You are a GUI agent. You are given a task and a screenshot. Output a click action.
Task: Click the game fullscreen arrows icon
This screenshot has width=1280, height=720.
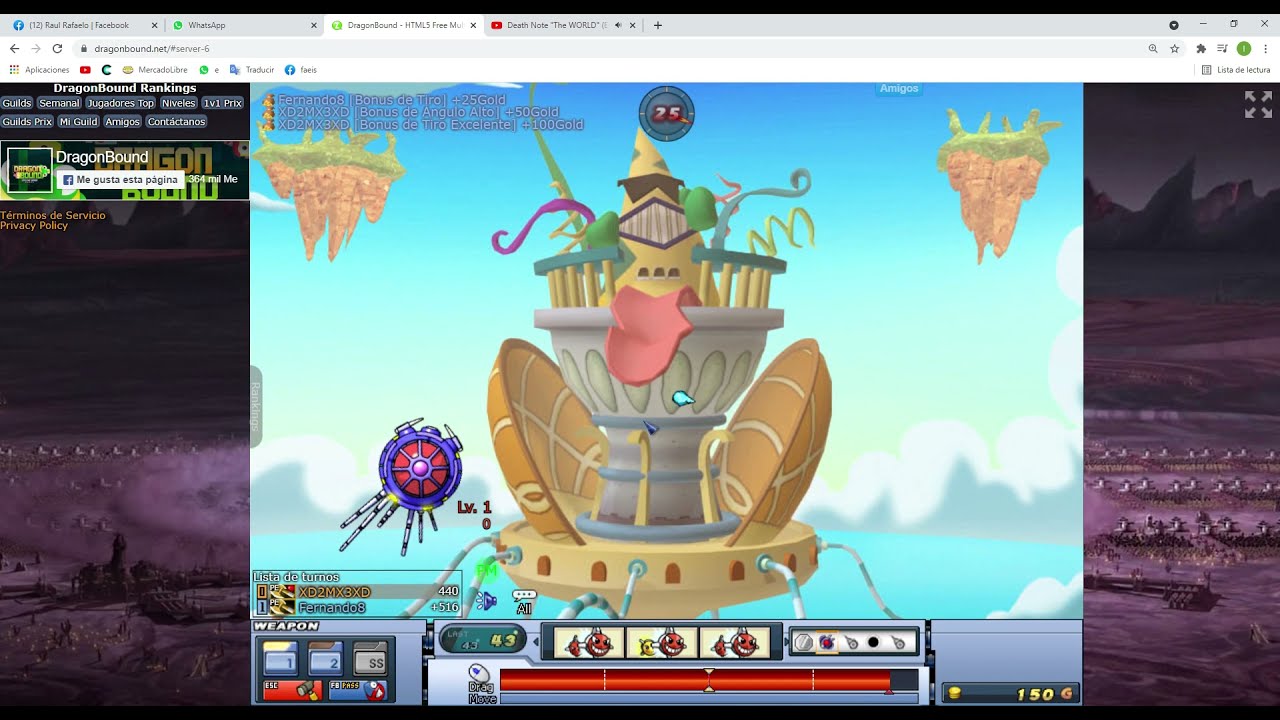coord(1258,104)
